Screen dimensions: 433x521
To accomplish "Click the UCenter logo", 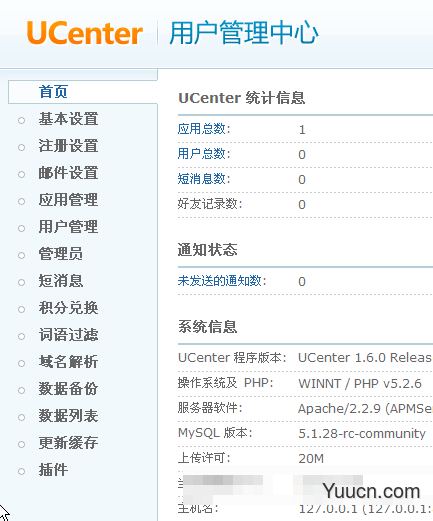I will coord(85,33).
